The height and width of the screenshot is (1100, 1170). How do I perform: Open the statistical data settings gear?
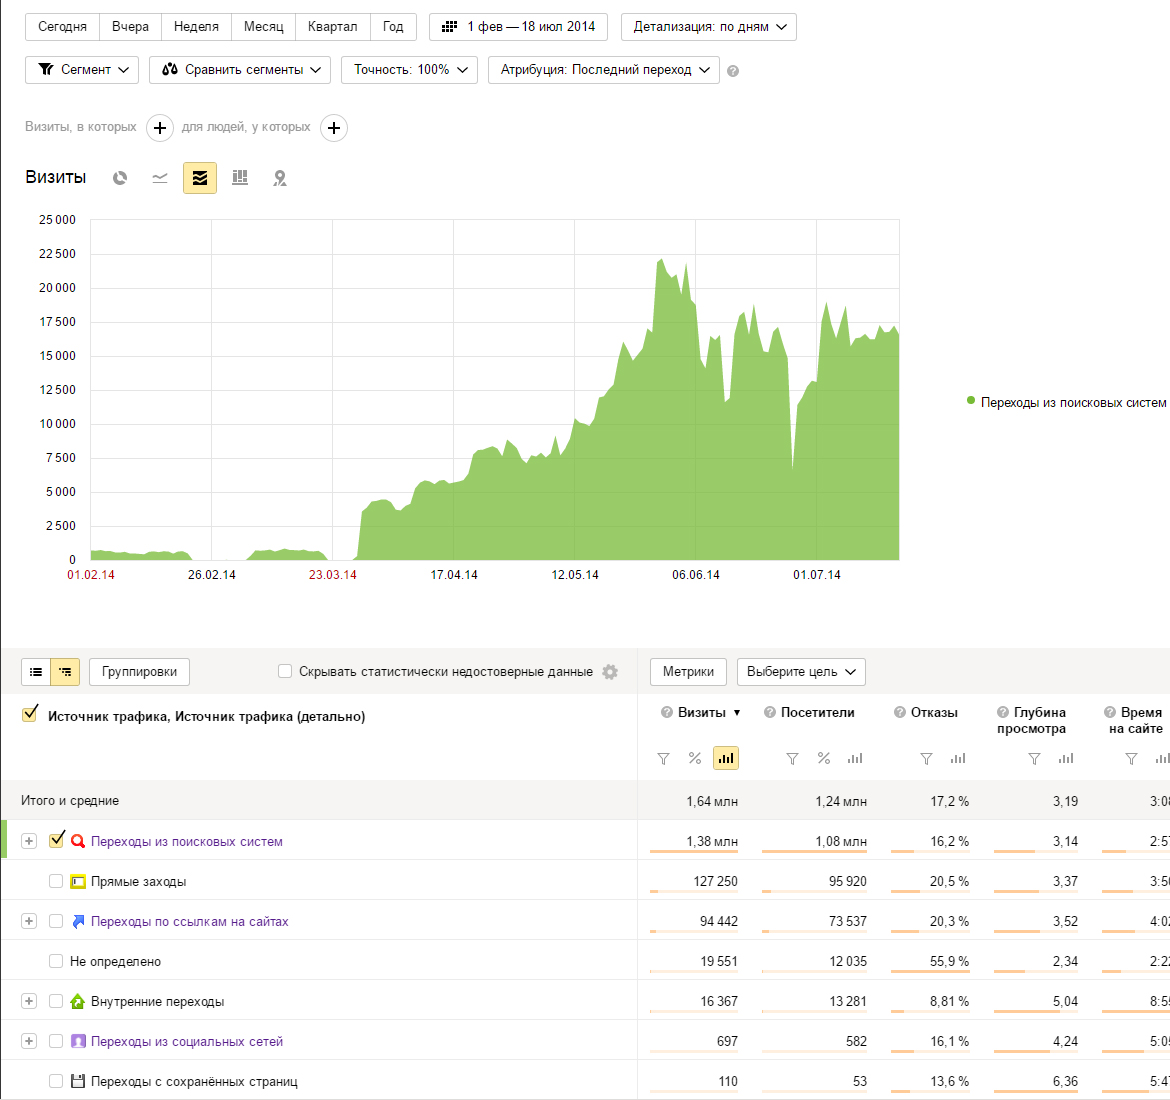pos(610,672)
